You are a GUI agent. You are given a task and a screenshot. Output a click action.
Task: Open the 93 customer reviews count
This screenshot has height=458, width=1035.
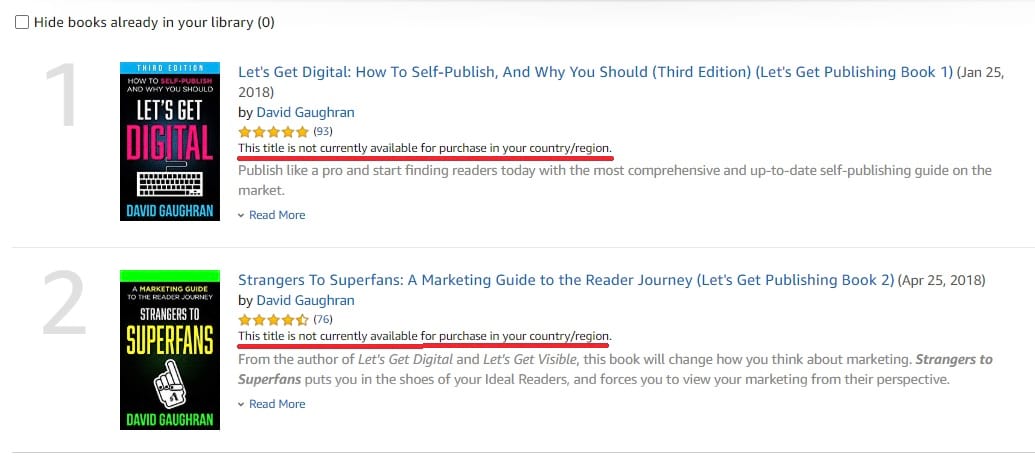[x=323, y=131]
